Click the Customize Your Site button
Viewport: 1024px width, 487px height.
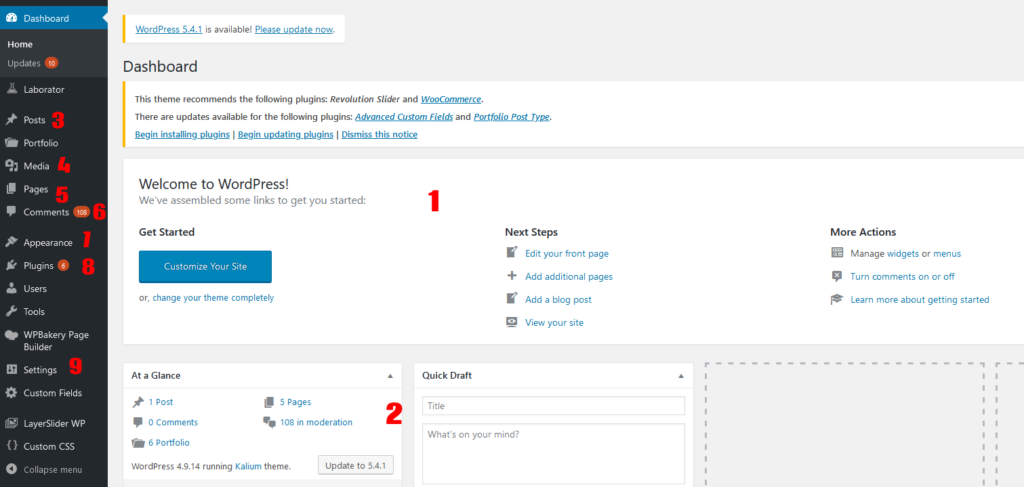pos(205,266)
